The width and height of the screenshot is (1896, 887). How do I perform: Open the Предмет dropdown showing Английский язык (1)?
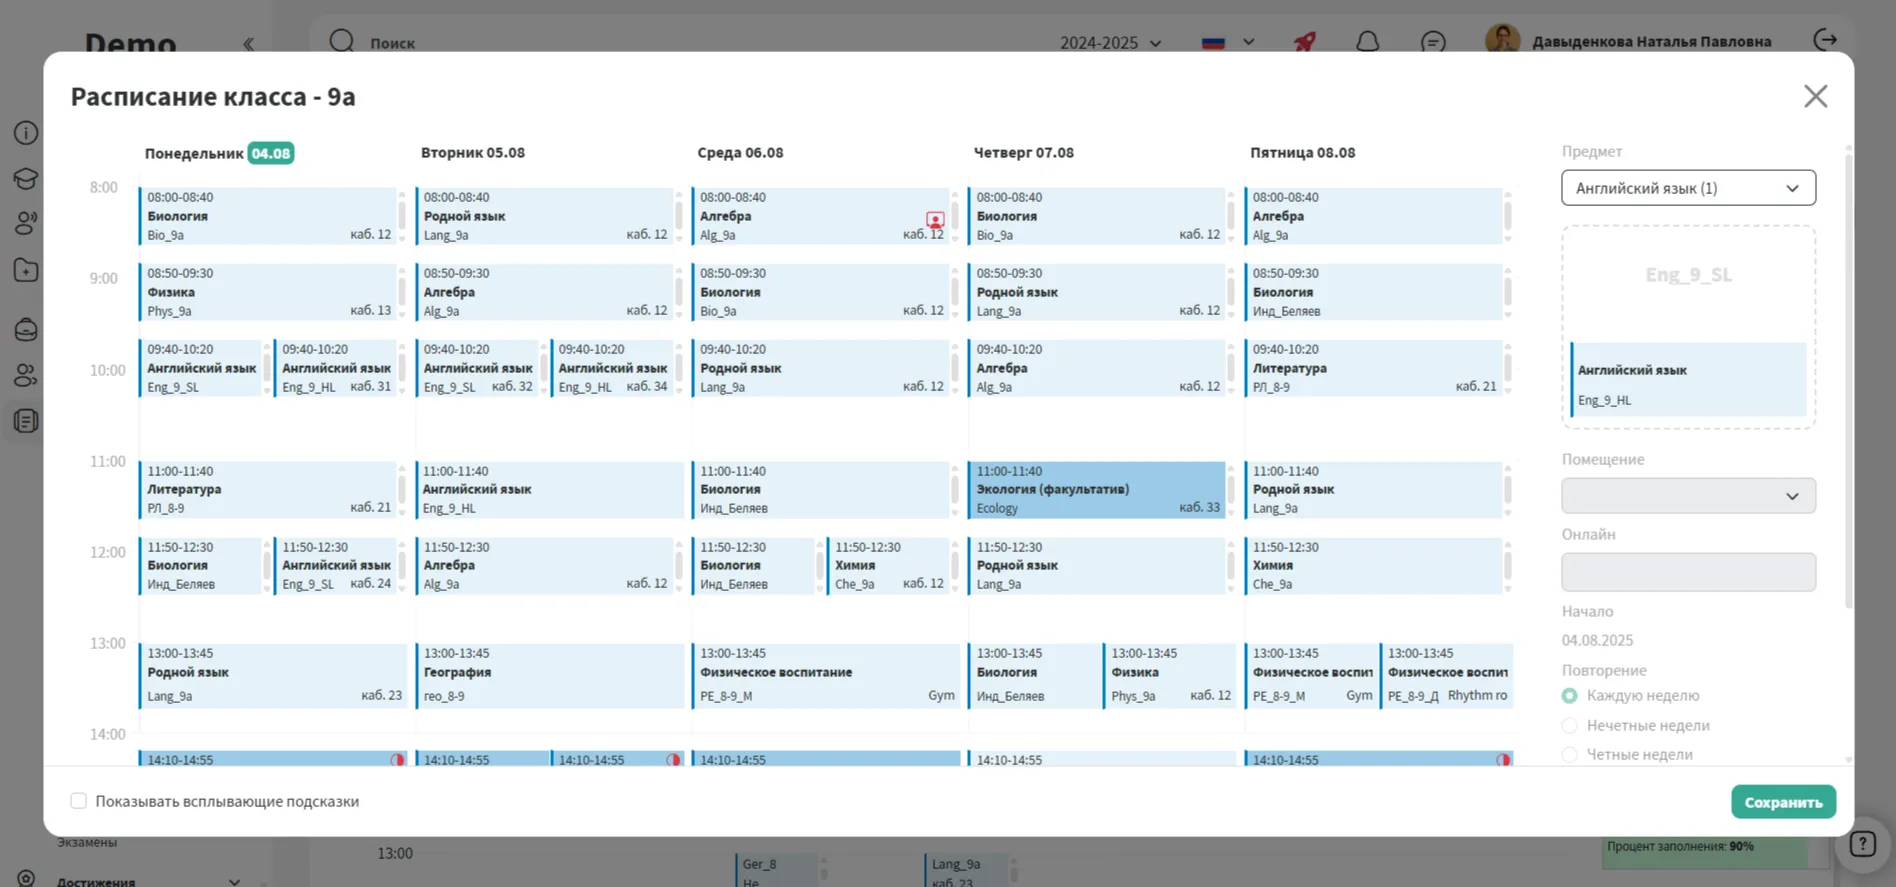pos(1688,188)
